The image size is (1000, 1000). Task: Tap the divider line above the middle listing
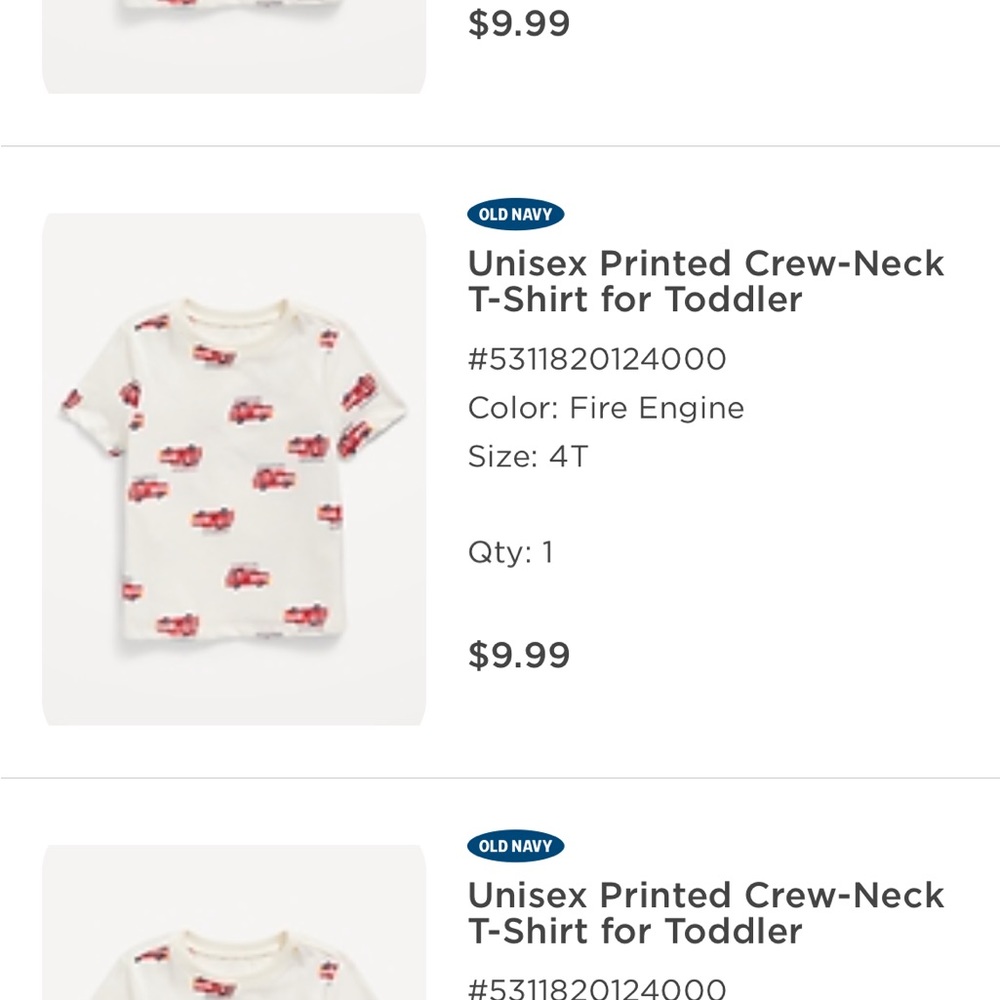500,146
